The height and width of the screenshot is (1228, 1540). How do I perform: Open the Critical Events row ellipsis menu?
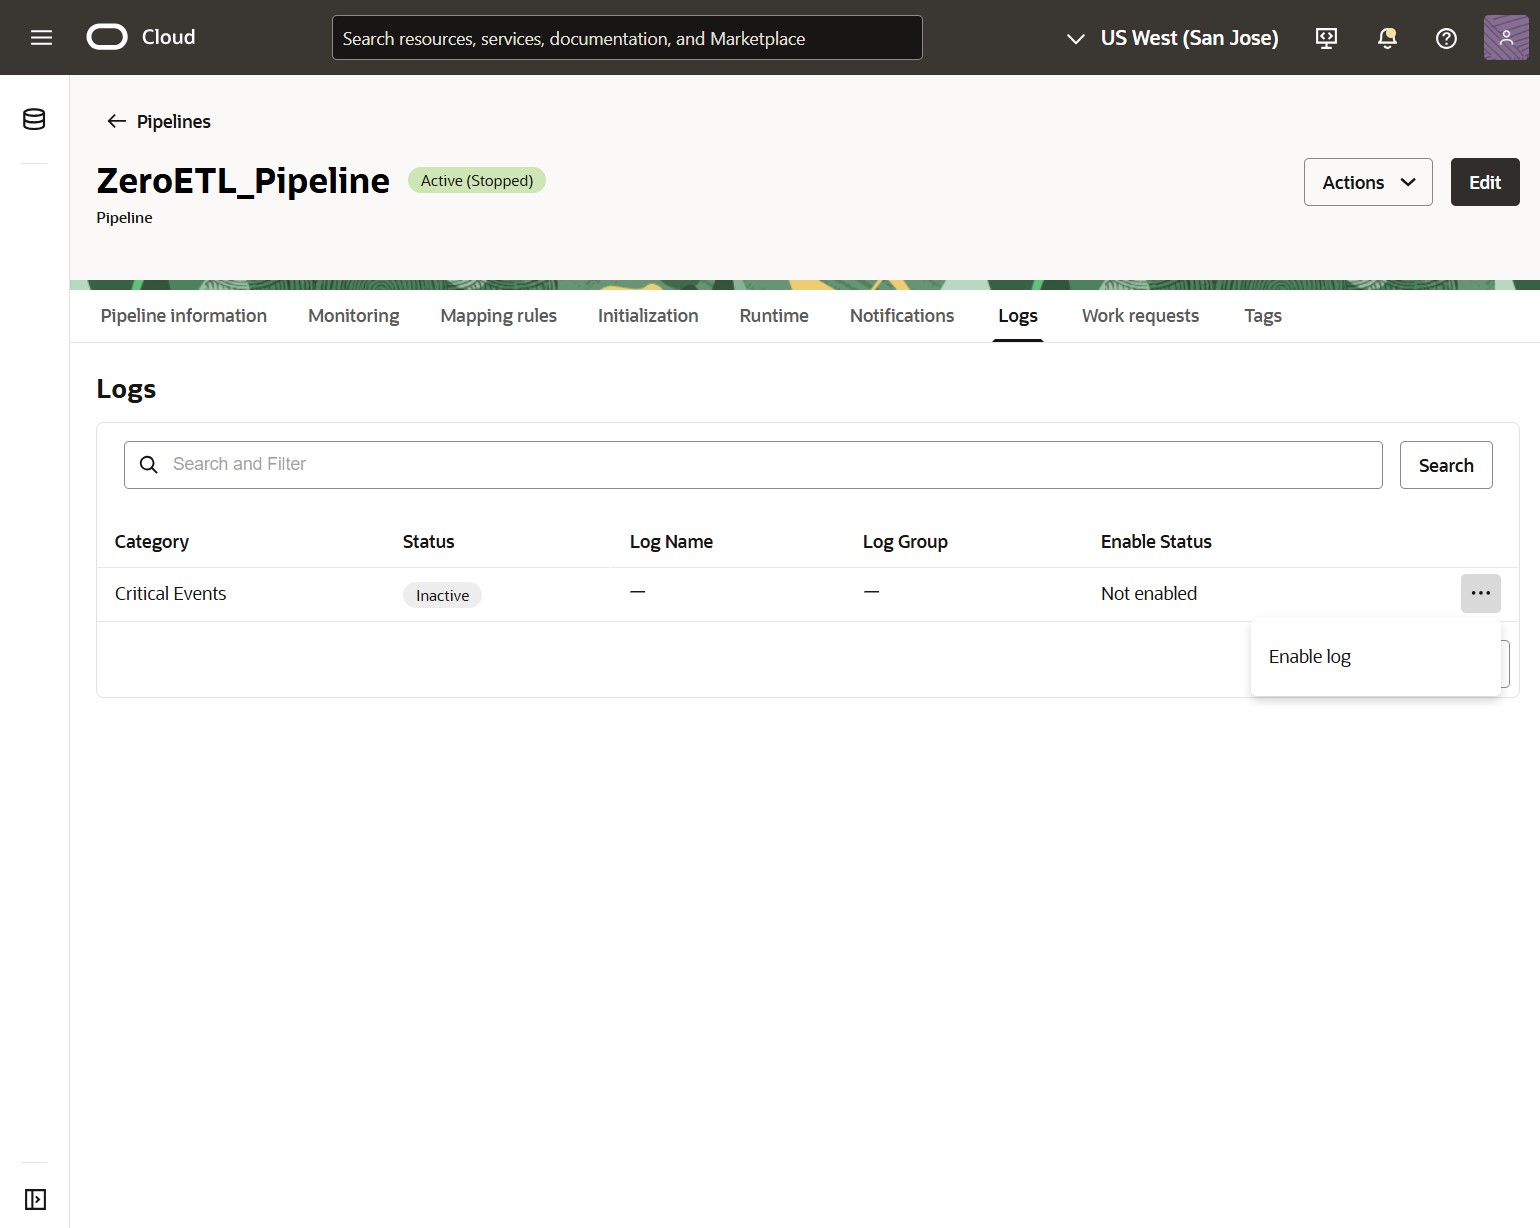[1481, 593]
